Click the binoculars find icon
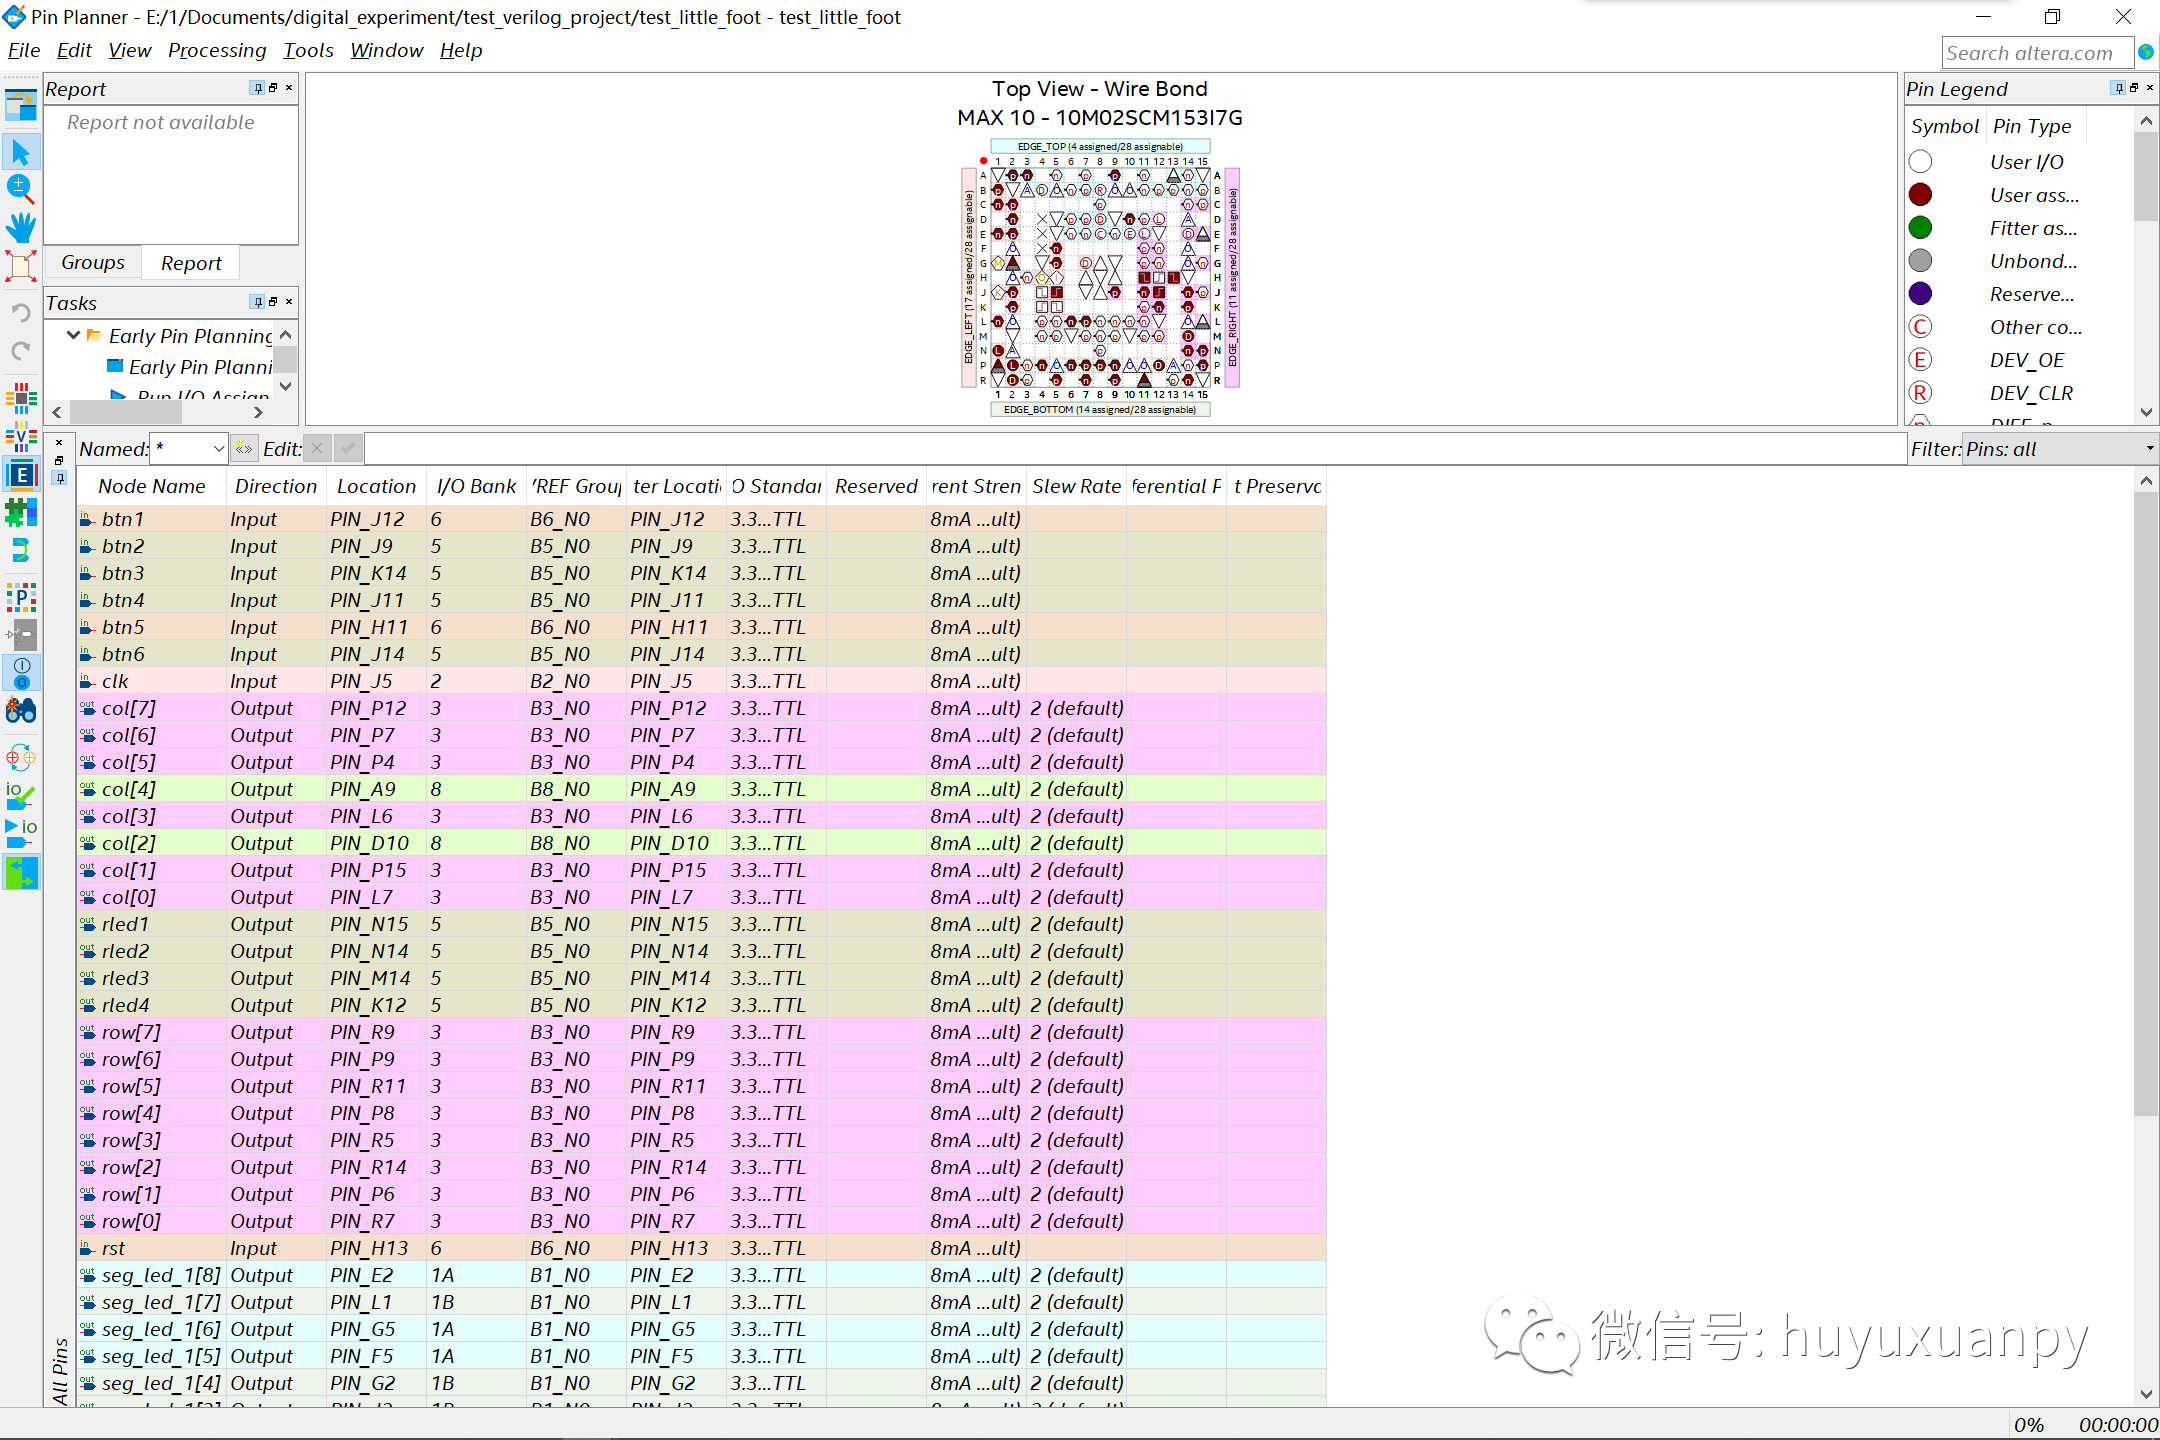This screenshot has height=1440, width=2160. [x=21, y=711]
